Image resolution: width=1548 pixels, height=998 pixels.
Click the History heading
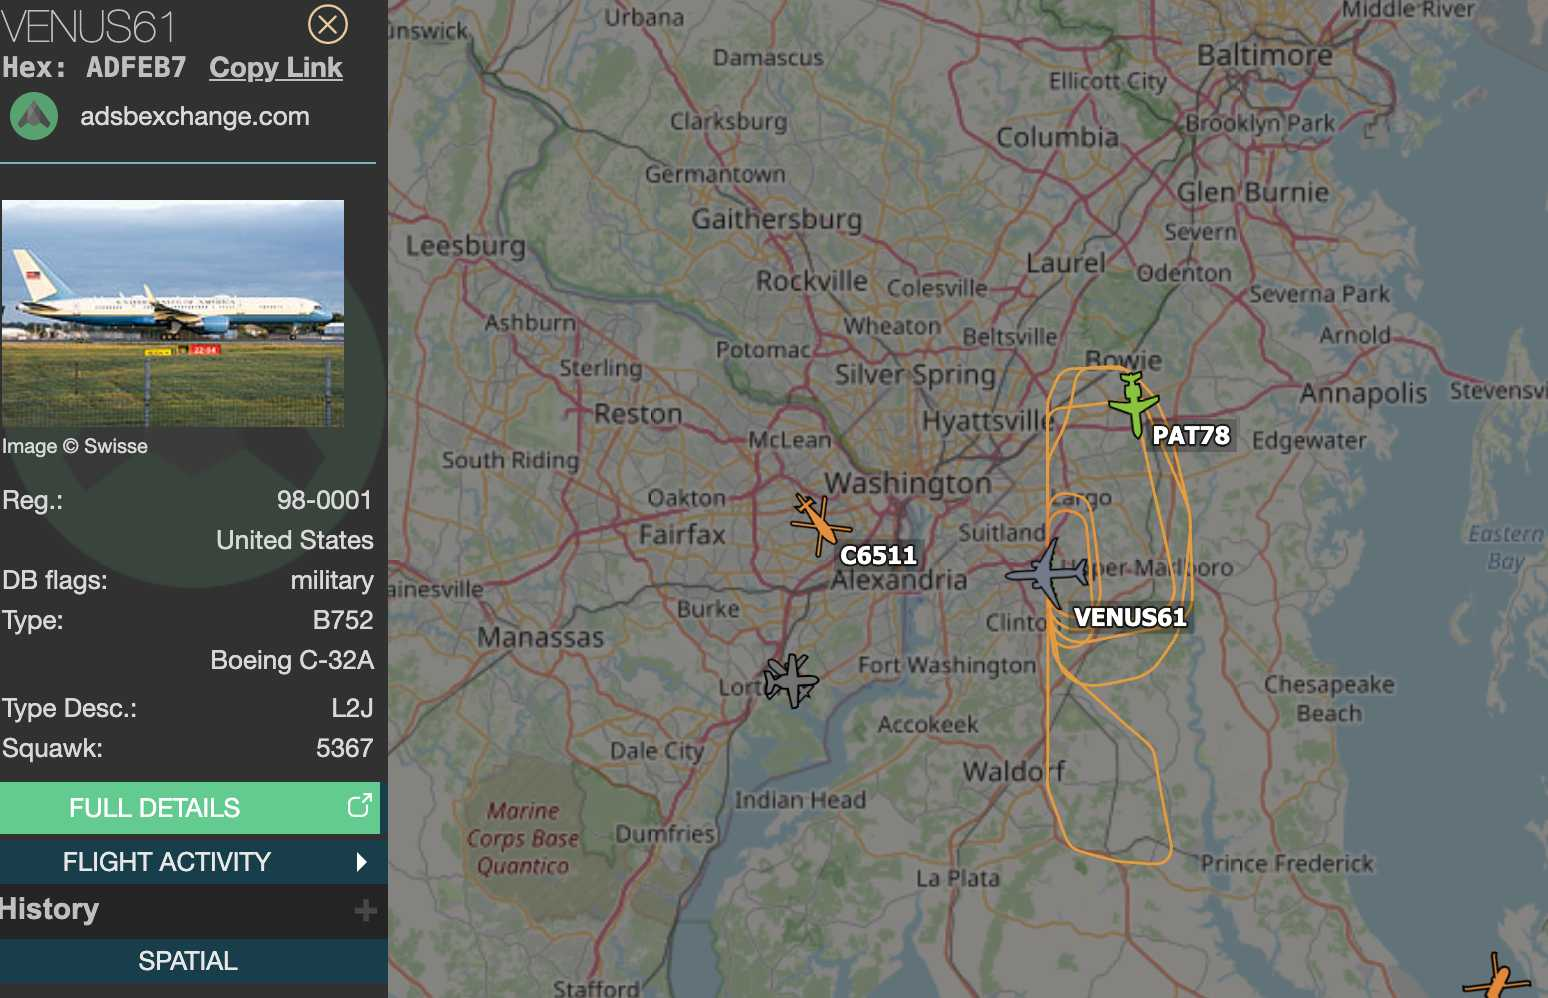coord(50,909)
